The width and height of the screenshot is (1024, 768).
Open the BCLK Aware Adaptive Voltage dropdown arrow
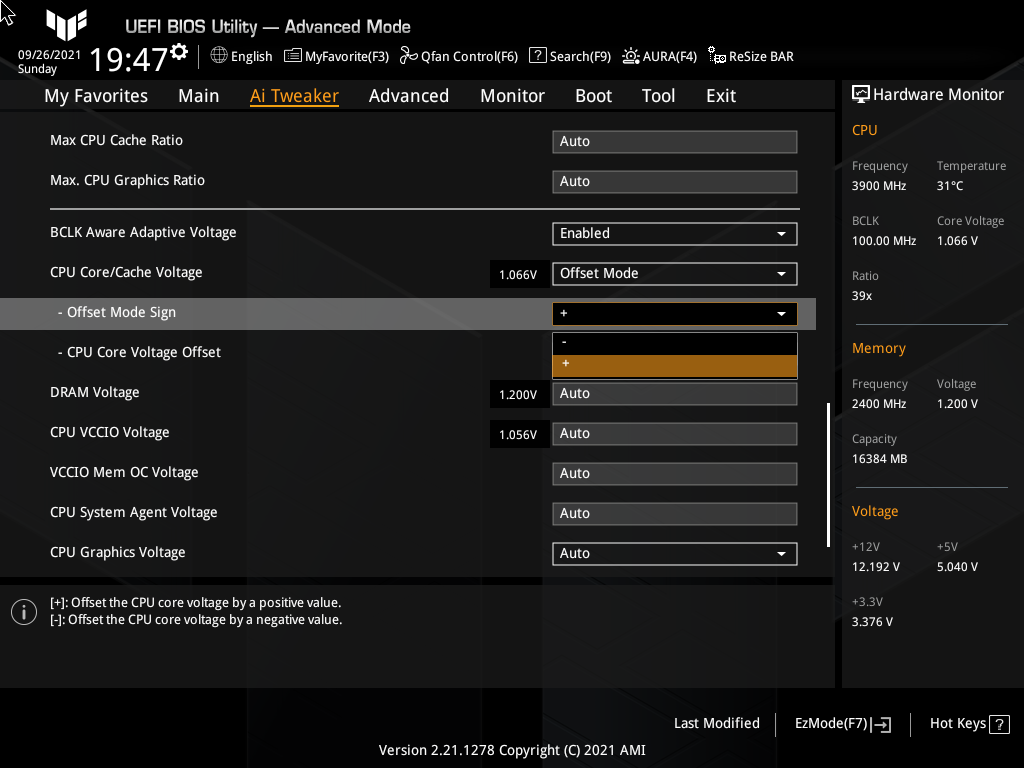pyautogui.click(x=782, y=233)
